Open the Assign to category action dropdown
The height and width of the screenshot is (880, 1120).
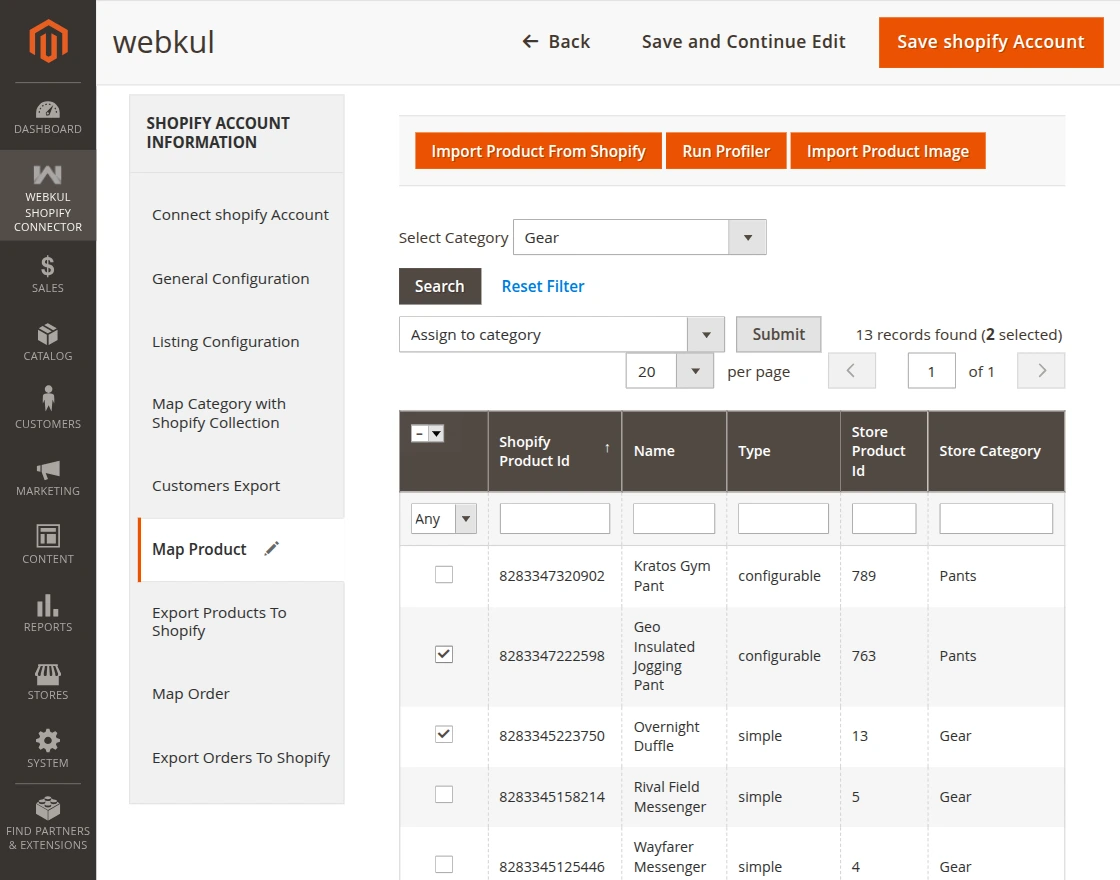(561, 334)
